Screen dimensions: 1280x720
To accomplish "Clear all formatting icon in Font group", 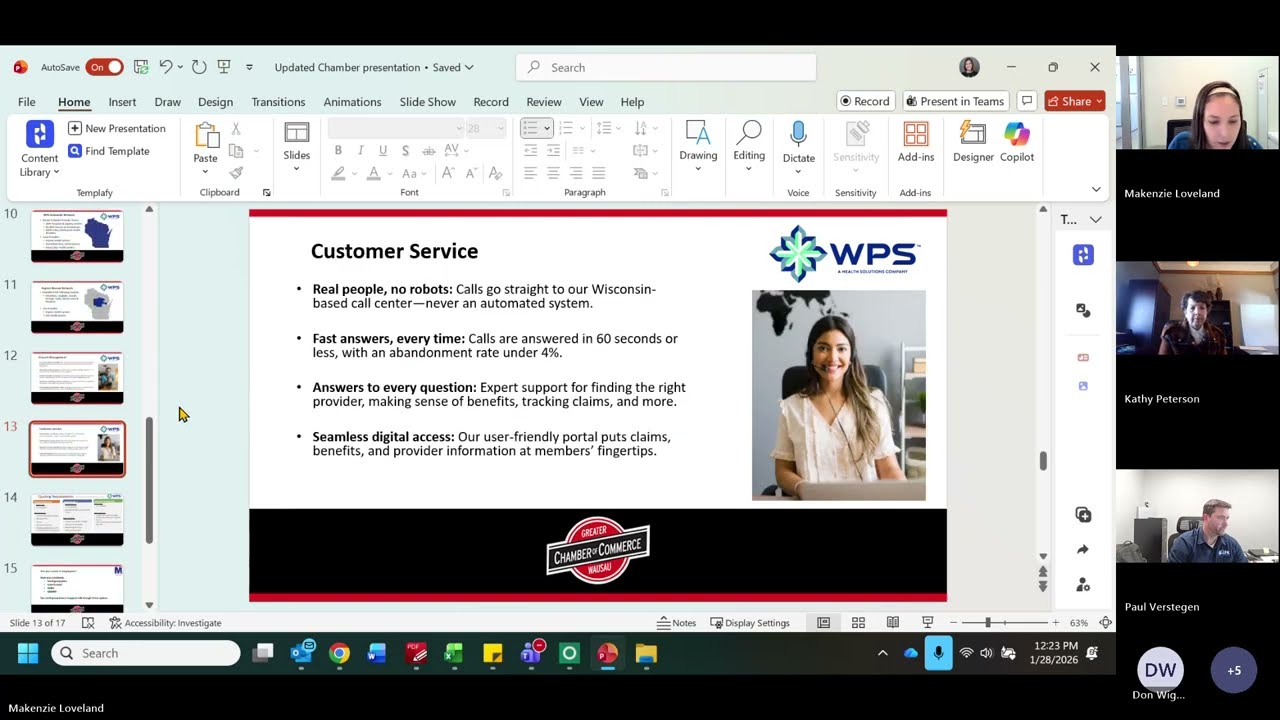I will tap(495, 173).
